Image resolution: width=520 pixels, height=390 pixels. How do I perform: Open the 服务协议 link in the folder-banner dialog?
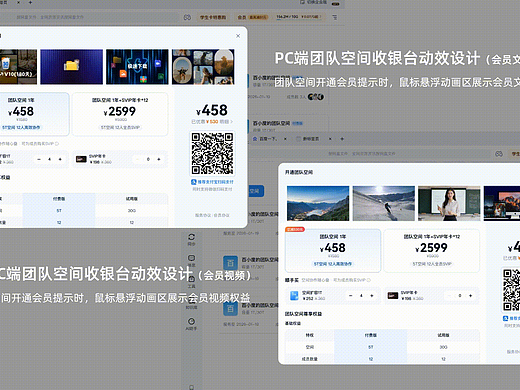coord(203,215)
